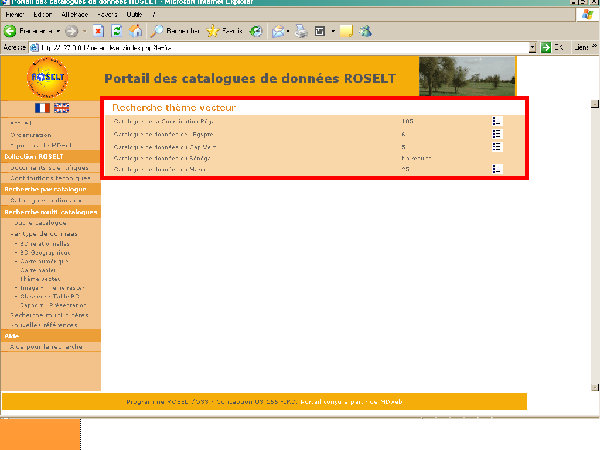
Task: Refresh the page with green arrows icon
Action: point(117,31)
